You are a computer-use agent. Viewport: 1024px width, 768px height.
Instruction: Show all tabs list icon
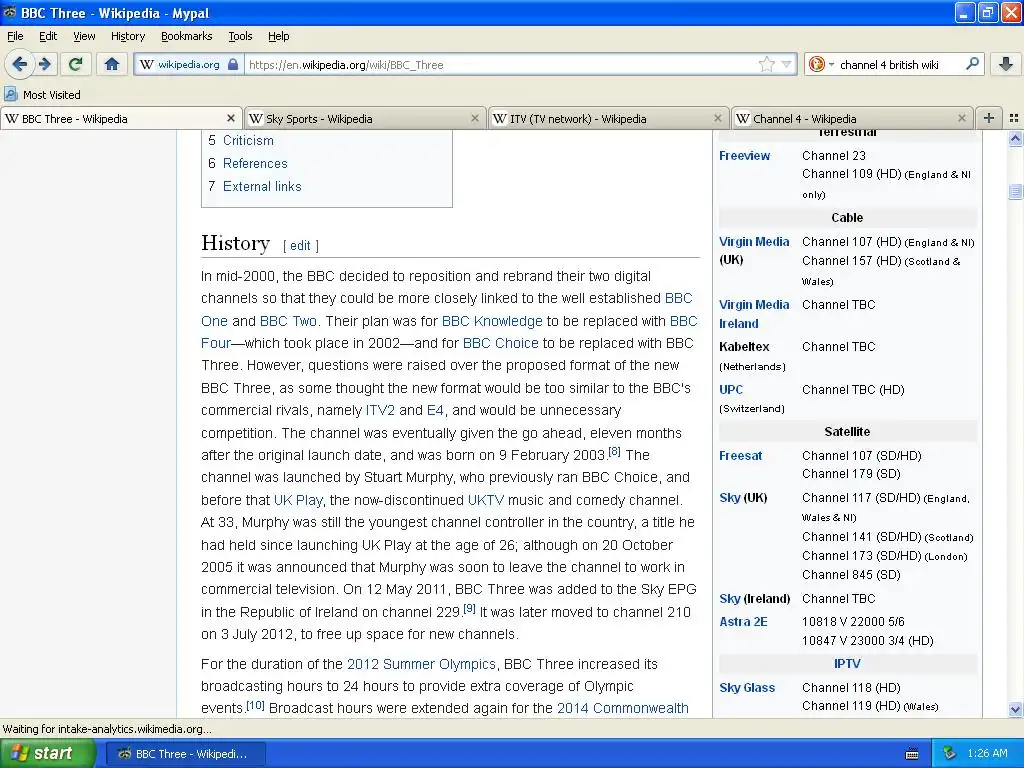click(x=1014, y=118)
